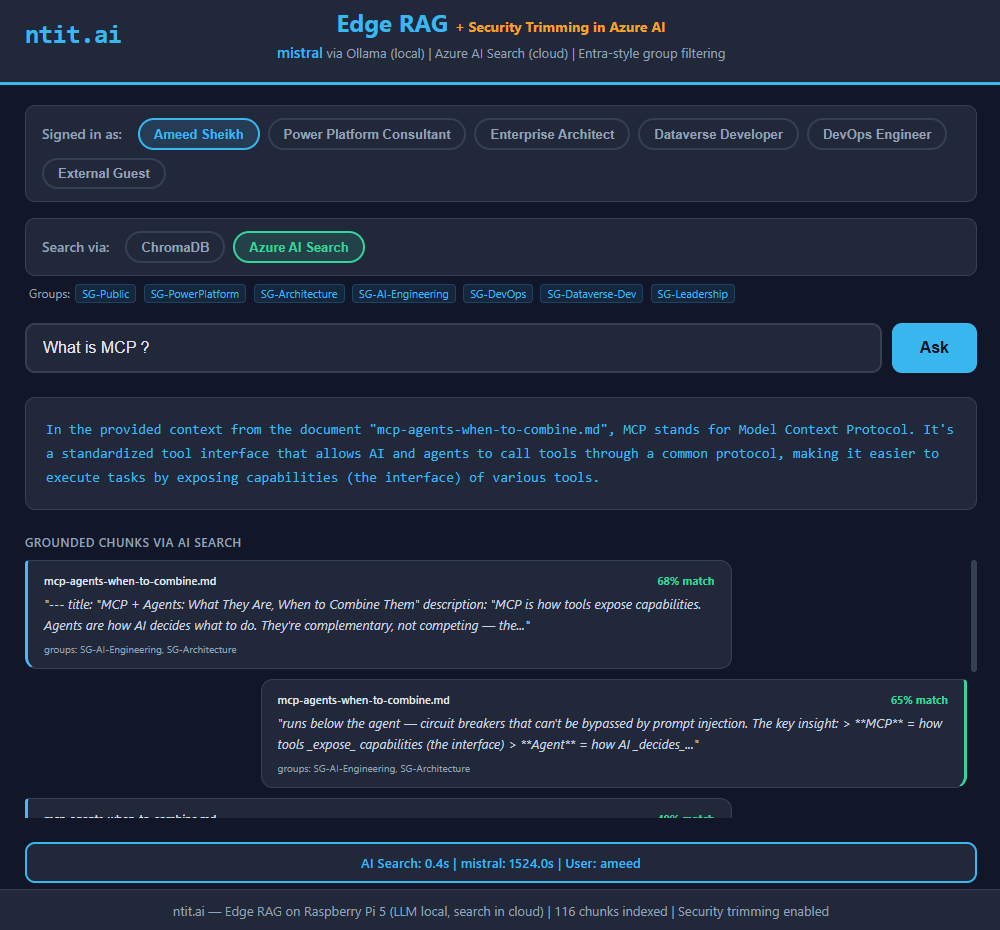
Task: Select Azure AI Search backend
Action: pos(299,247)
